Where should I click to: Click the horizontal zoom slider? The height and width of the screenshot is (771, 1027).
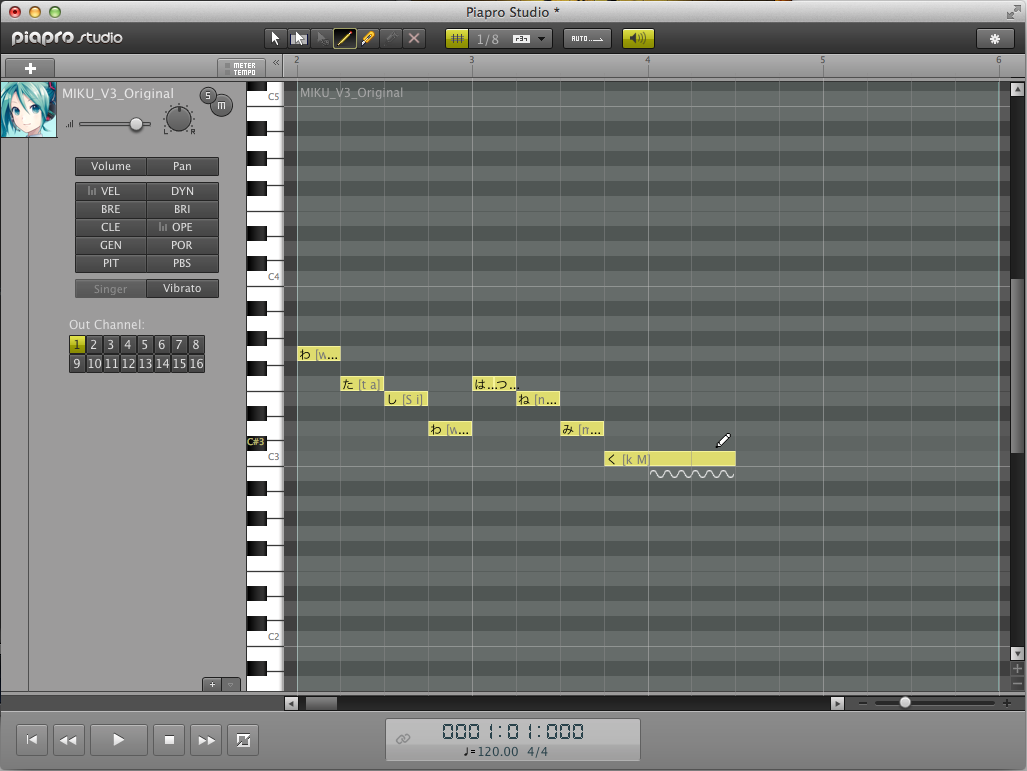click(905, 703)
